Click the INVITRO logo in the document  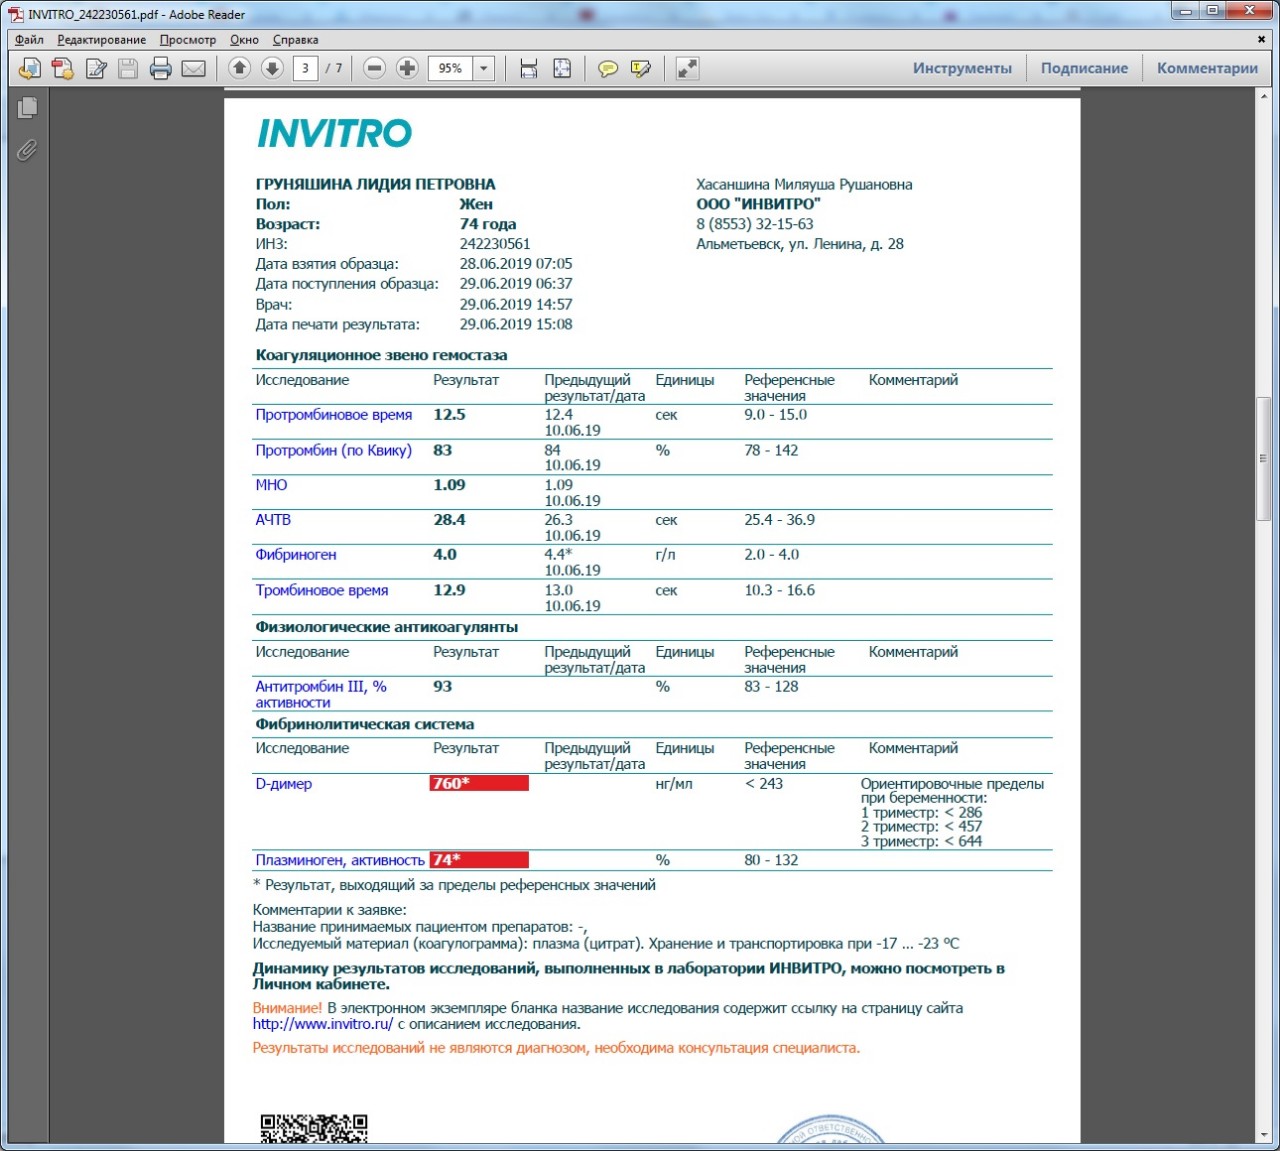(334, 133)
